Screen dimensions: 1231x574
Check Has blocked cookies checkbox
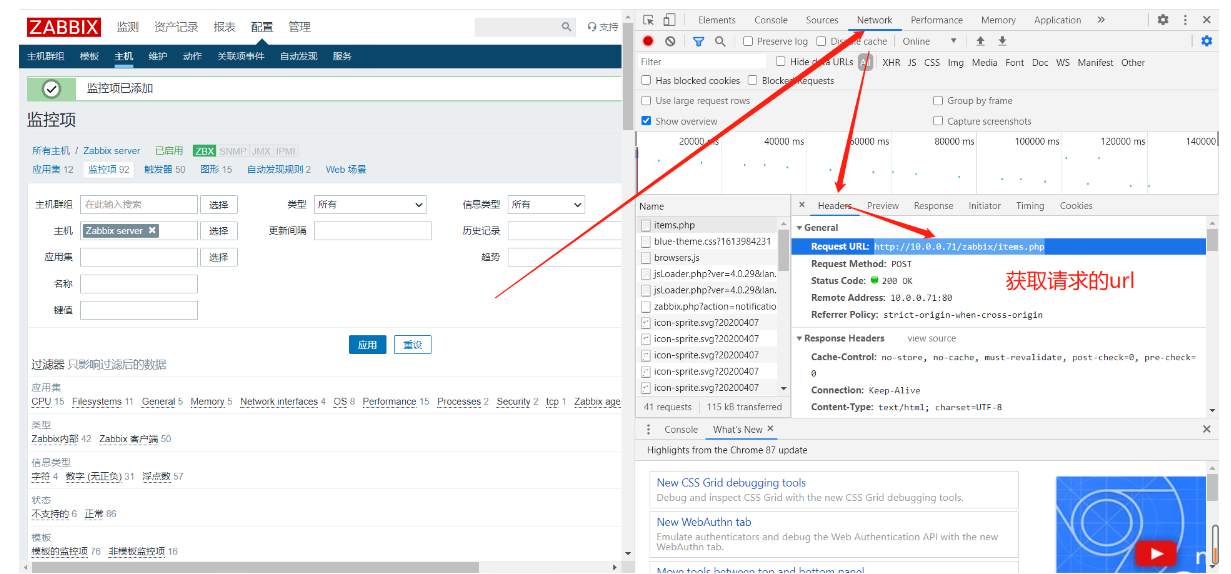[x=647, y=80]
